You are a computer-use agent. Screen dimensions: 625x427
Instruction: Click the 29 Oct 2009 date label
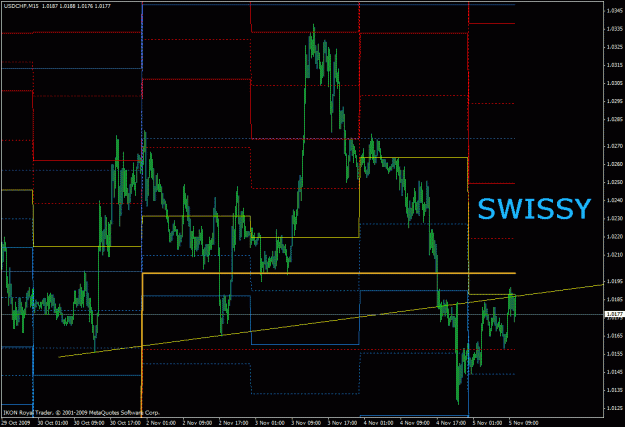click(x=15, y=423)
